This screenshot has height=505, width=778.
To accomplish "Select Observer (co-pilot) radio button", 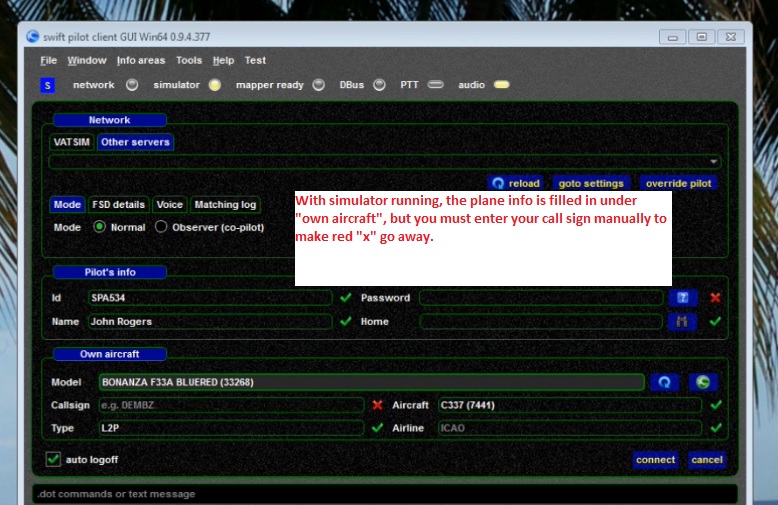I will (x=161, y=227).
